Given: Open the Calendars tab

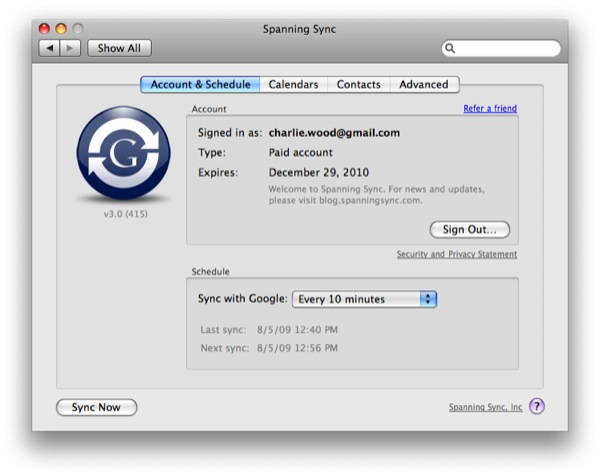Looking at the screenshot, I should coord(293,84).
